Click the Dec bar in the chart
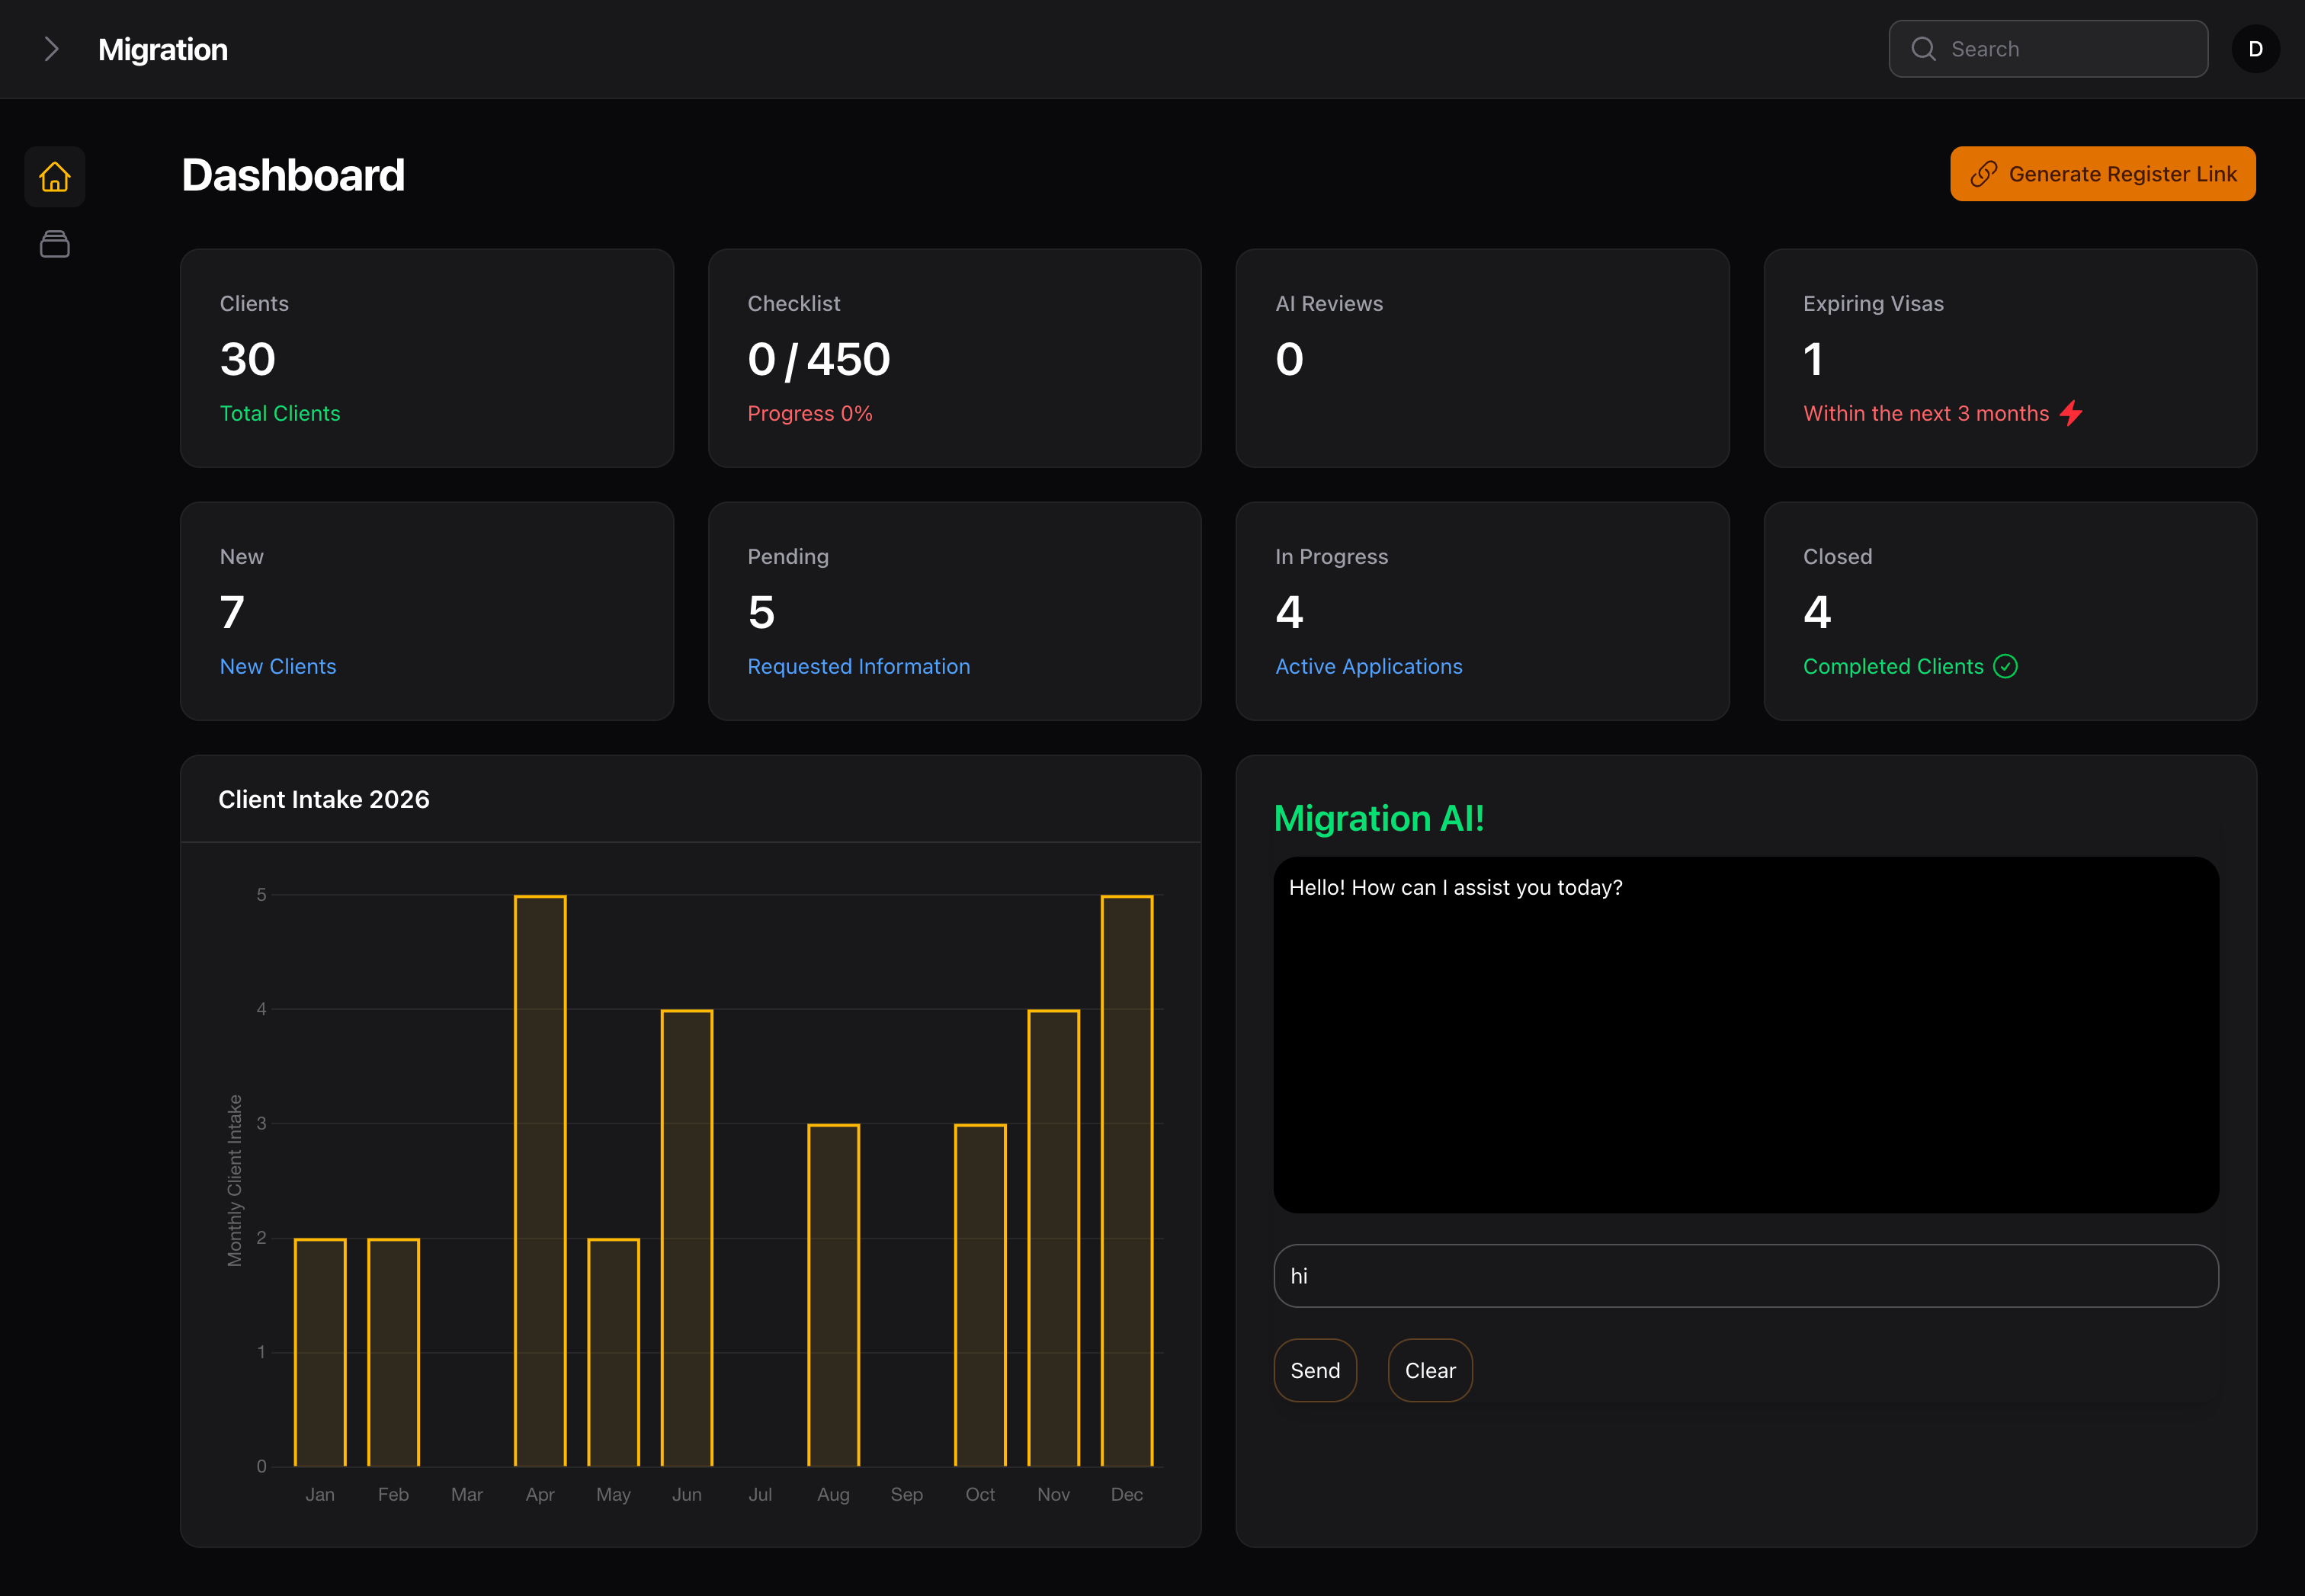The height and width of the screenshot is (1596, 2305). [x=1127, y=1181]
